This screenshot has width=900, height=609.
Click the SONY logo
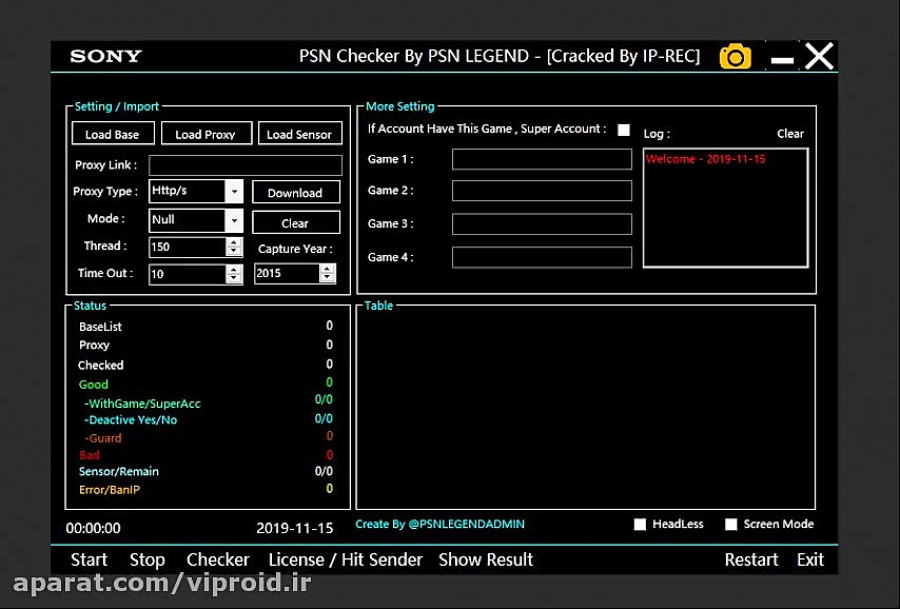pos(106,56)
